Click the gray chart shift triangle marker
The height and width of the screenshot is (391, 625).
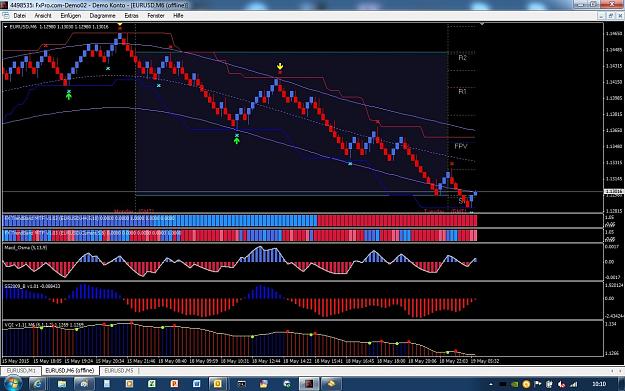tap(482, 24)
